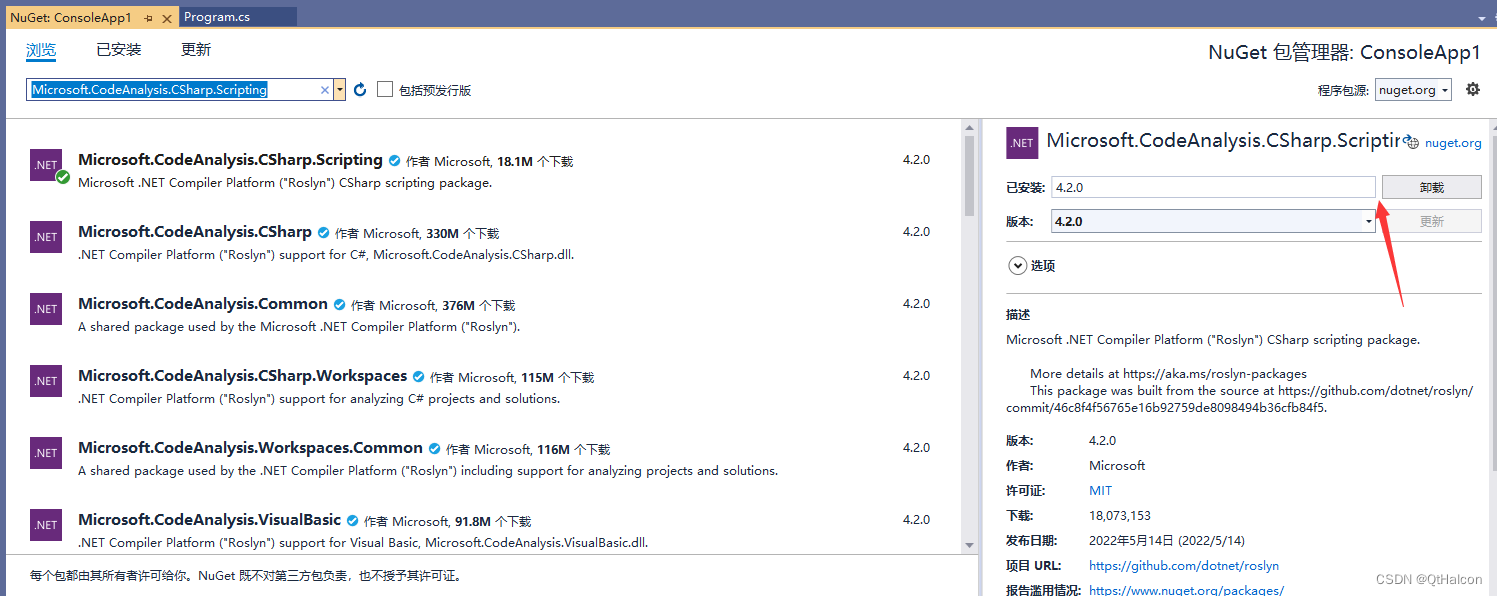Viewport: 1497px width, 596px height.
Task: Click the 更新 (Update) button in details
Action: coord(1431,221)
